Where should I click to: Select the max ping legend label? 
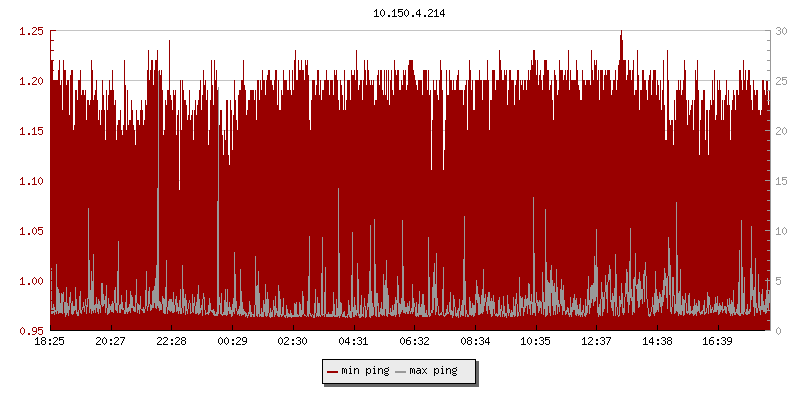coord(433,371)
